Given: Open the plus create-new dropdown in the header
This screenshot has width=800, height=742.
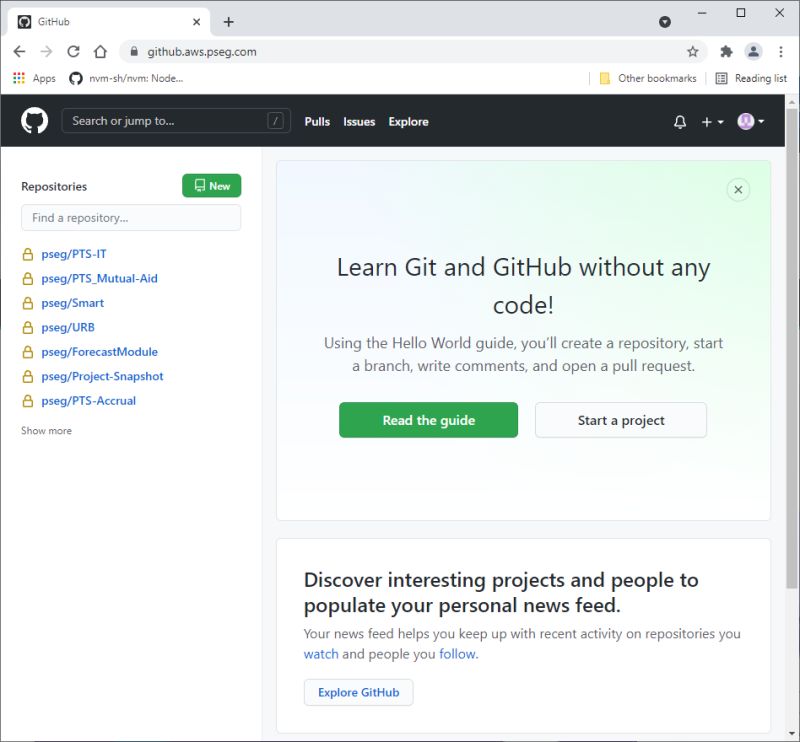Looking at the screenshot, I should click(x=711, y=121).
